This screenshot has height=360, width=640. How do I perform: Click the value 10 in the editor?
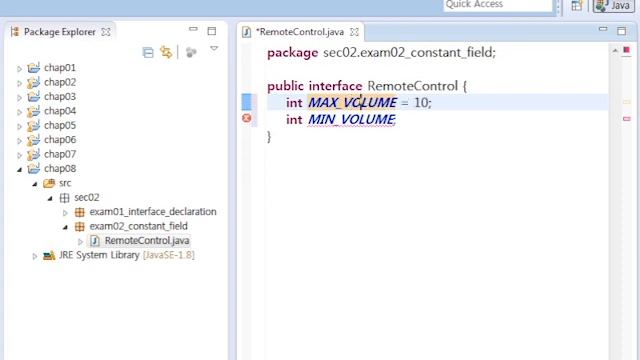(x=421, y=102)
